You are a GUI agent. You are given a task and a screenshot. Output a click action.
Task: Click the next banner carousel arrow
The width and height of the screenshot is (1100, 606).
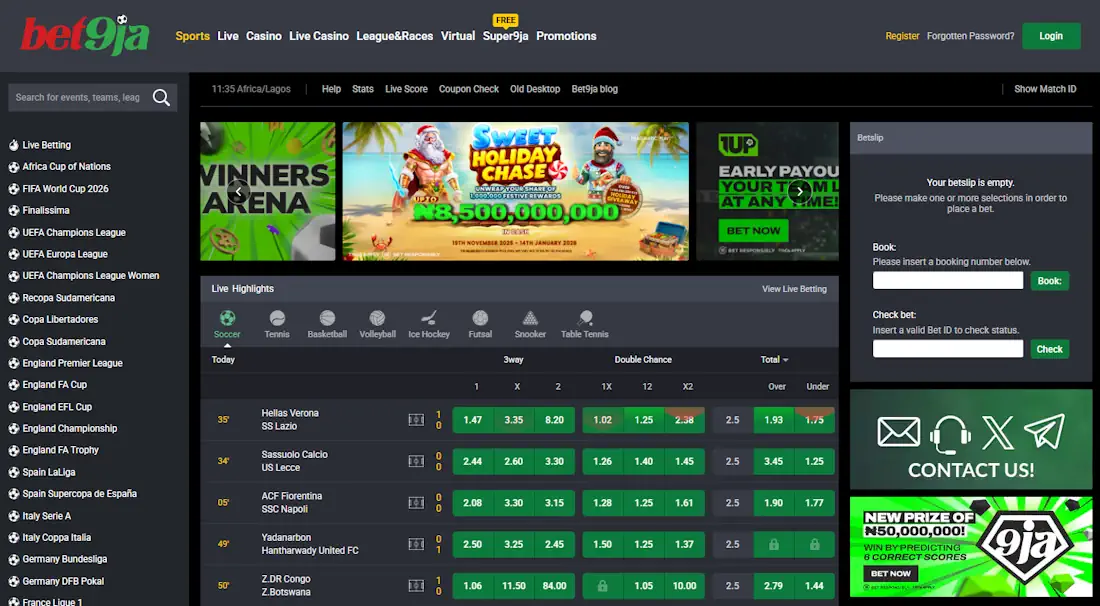pyautogui.click(x=799, y=190)
